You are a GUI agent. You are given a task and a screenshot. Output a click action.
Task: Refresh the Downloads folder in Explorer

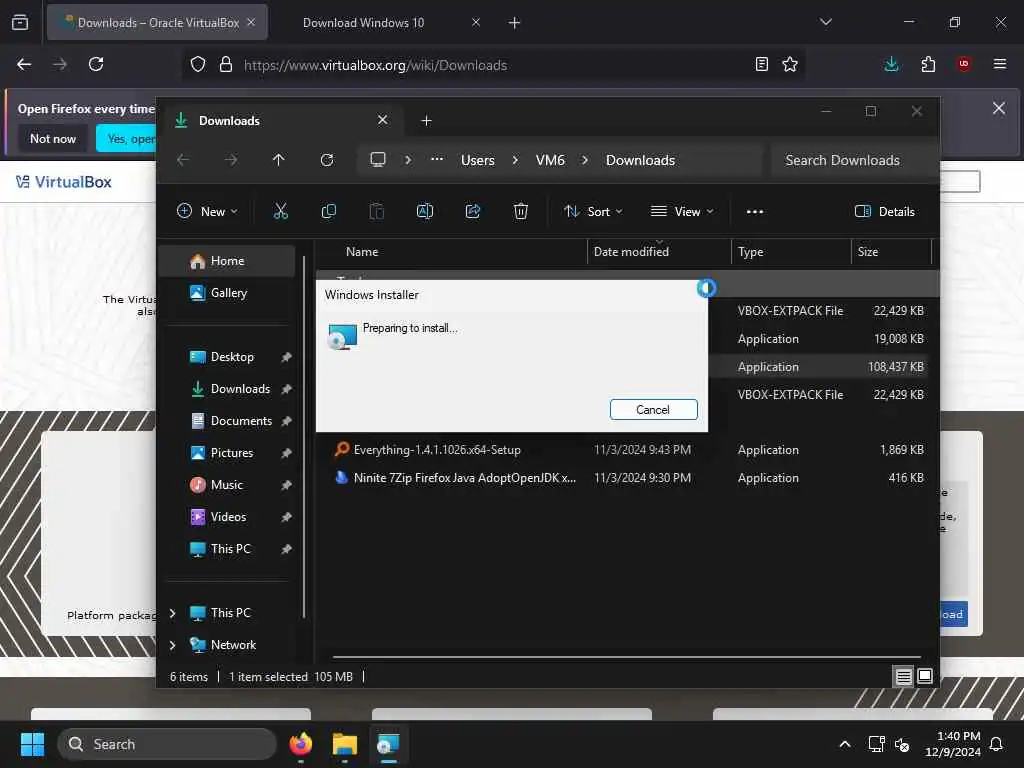tap(327, 160)
